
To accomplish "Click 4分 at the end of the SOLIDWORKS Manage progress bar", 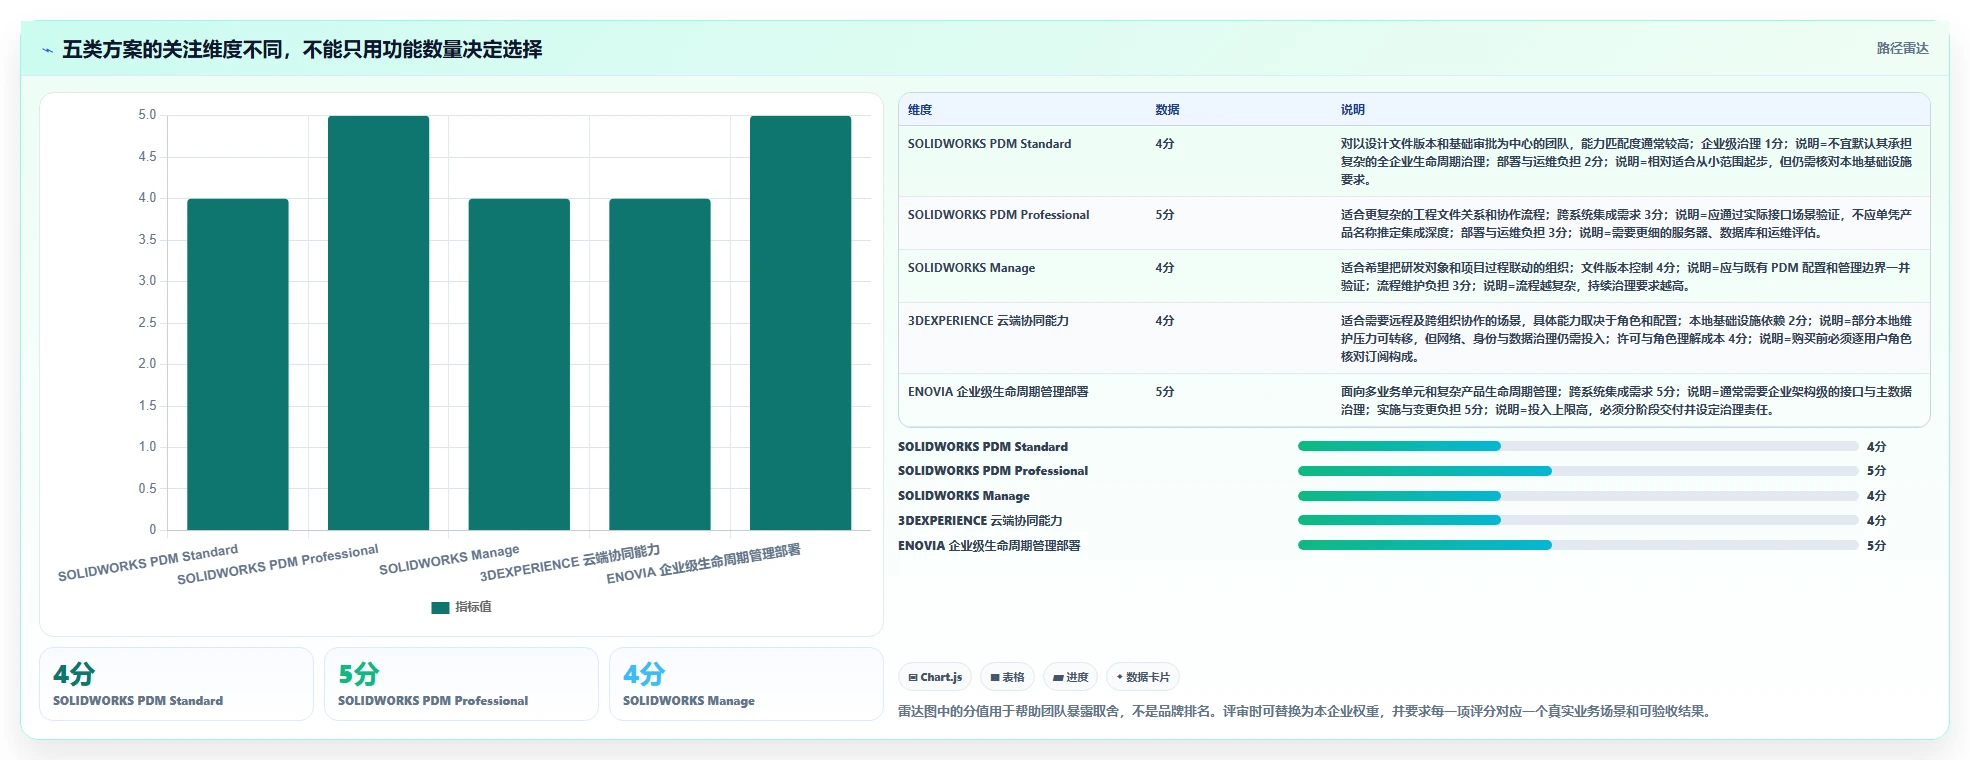I will (x=1877, y=496).
